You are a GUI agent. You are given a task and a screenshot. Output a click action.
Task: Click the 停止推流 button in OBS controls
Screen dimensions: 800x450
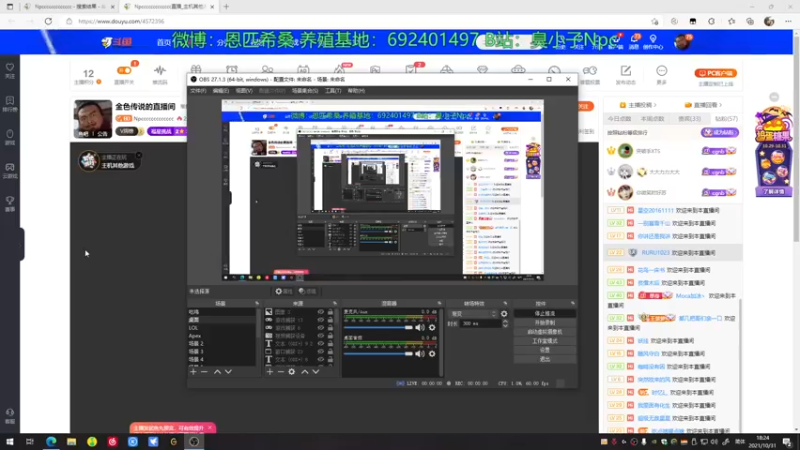(x=545, y=314)
